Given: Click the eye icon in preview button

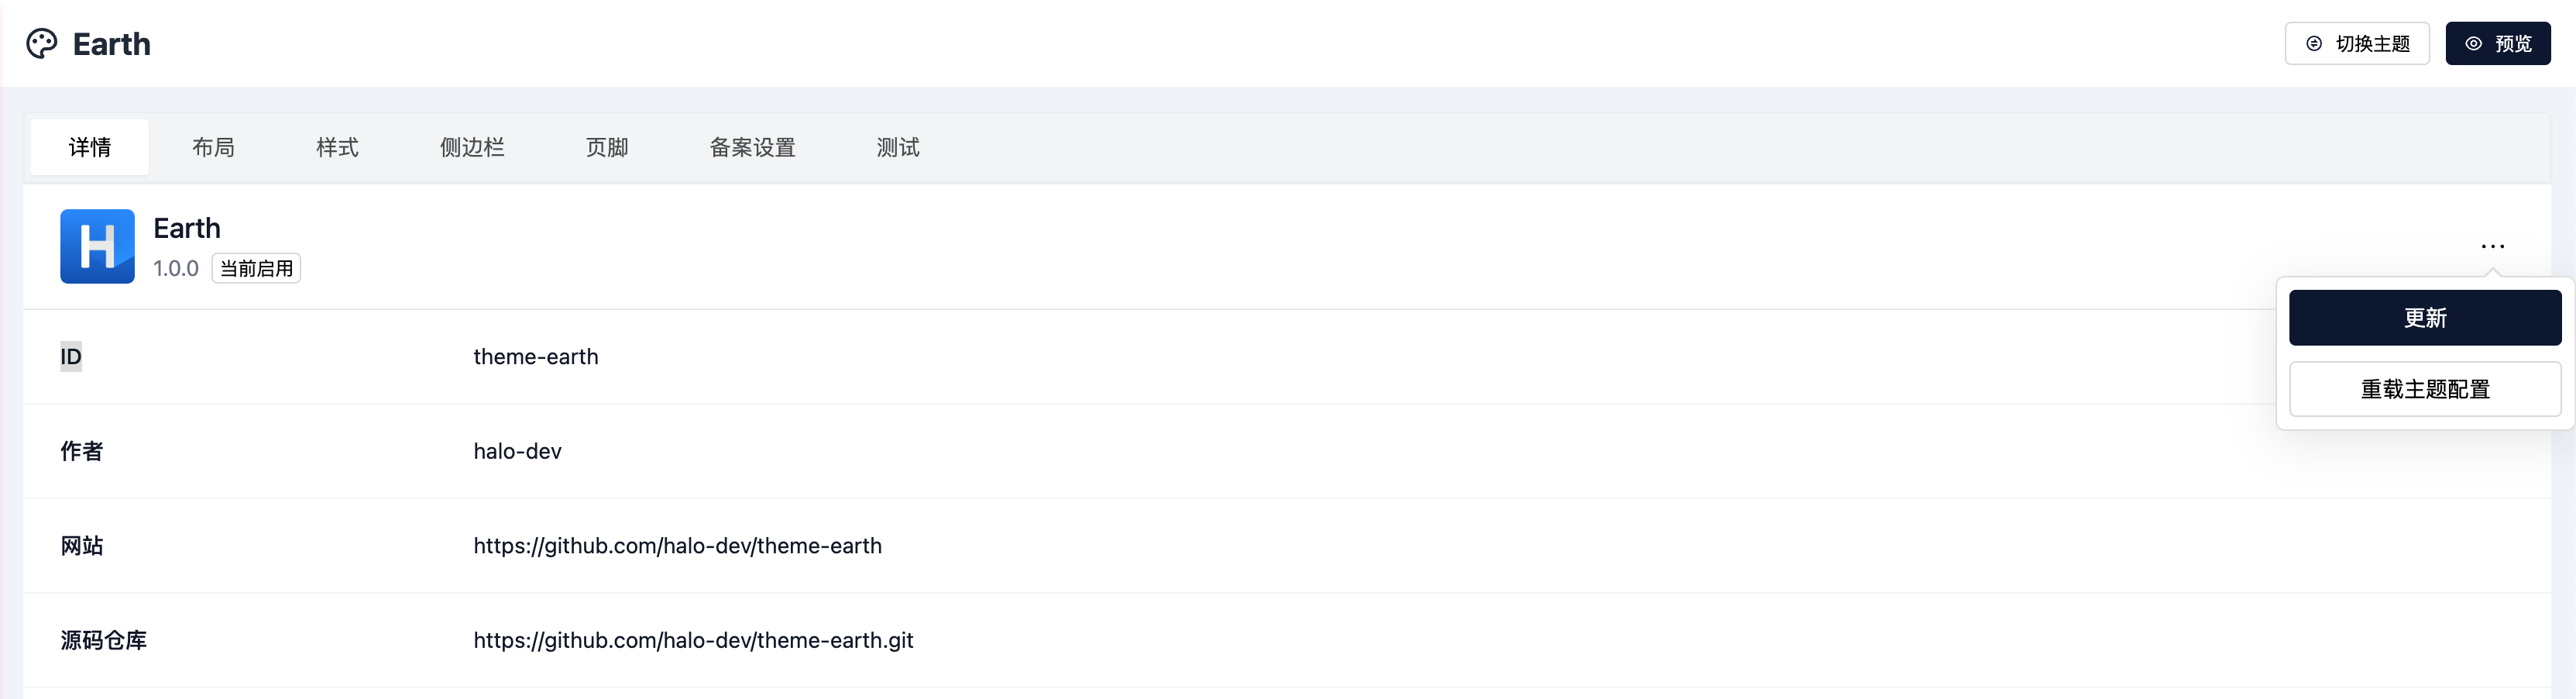Looking at the screenshot, I should pyautogui.click(x=2473, y=44).
